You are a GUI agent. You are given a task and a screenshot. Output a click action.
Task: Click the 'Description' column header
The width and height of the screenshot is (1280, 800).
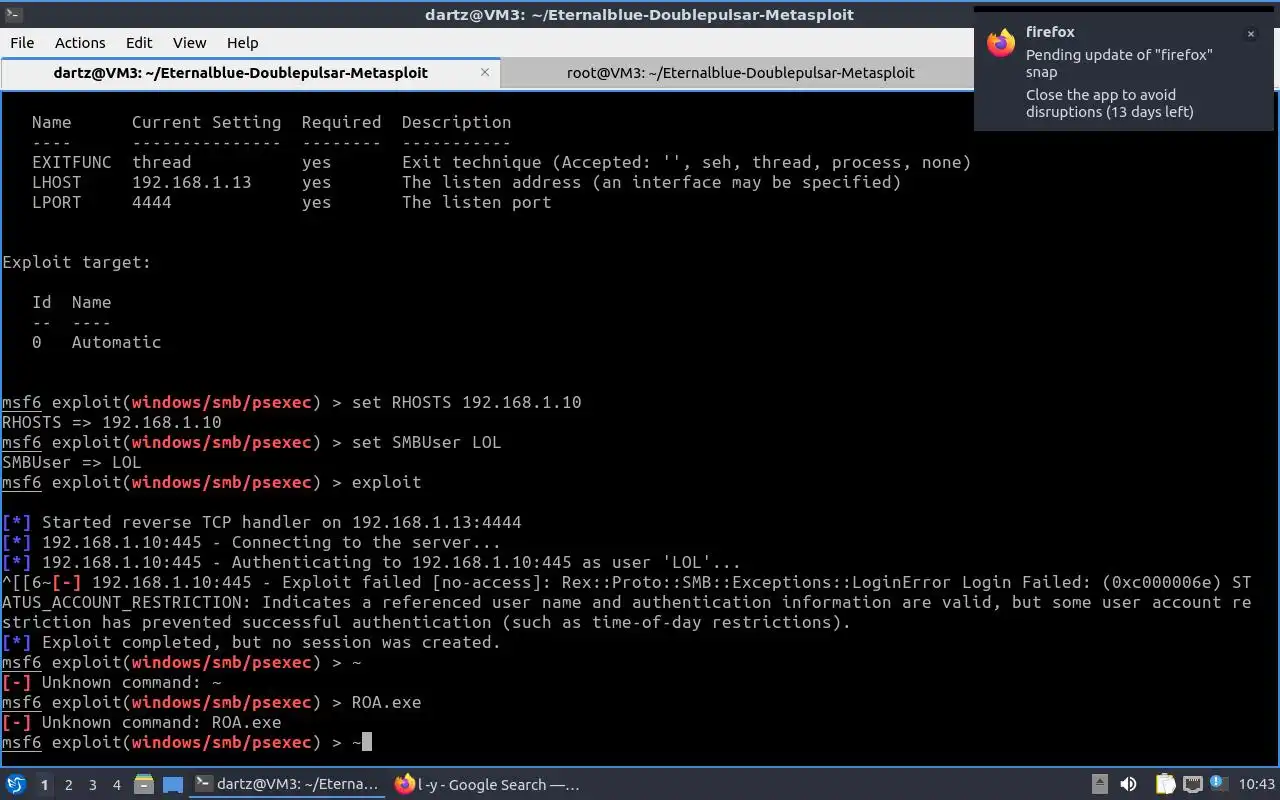pyautogui.click(x=457, y=122)
